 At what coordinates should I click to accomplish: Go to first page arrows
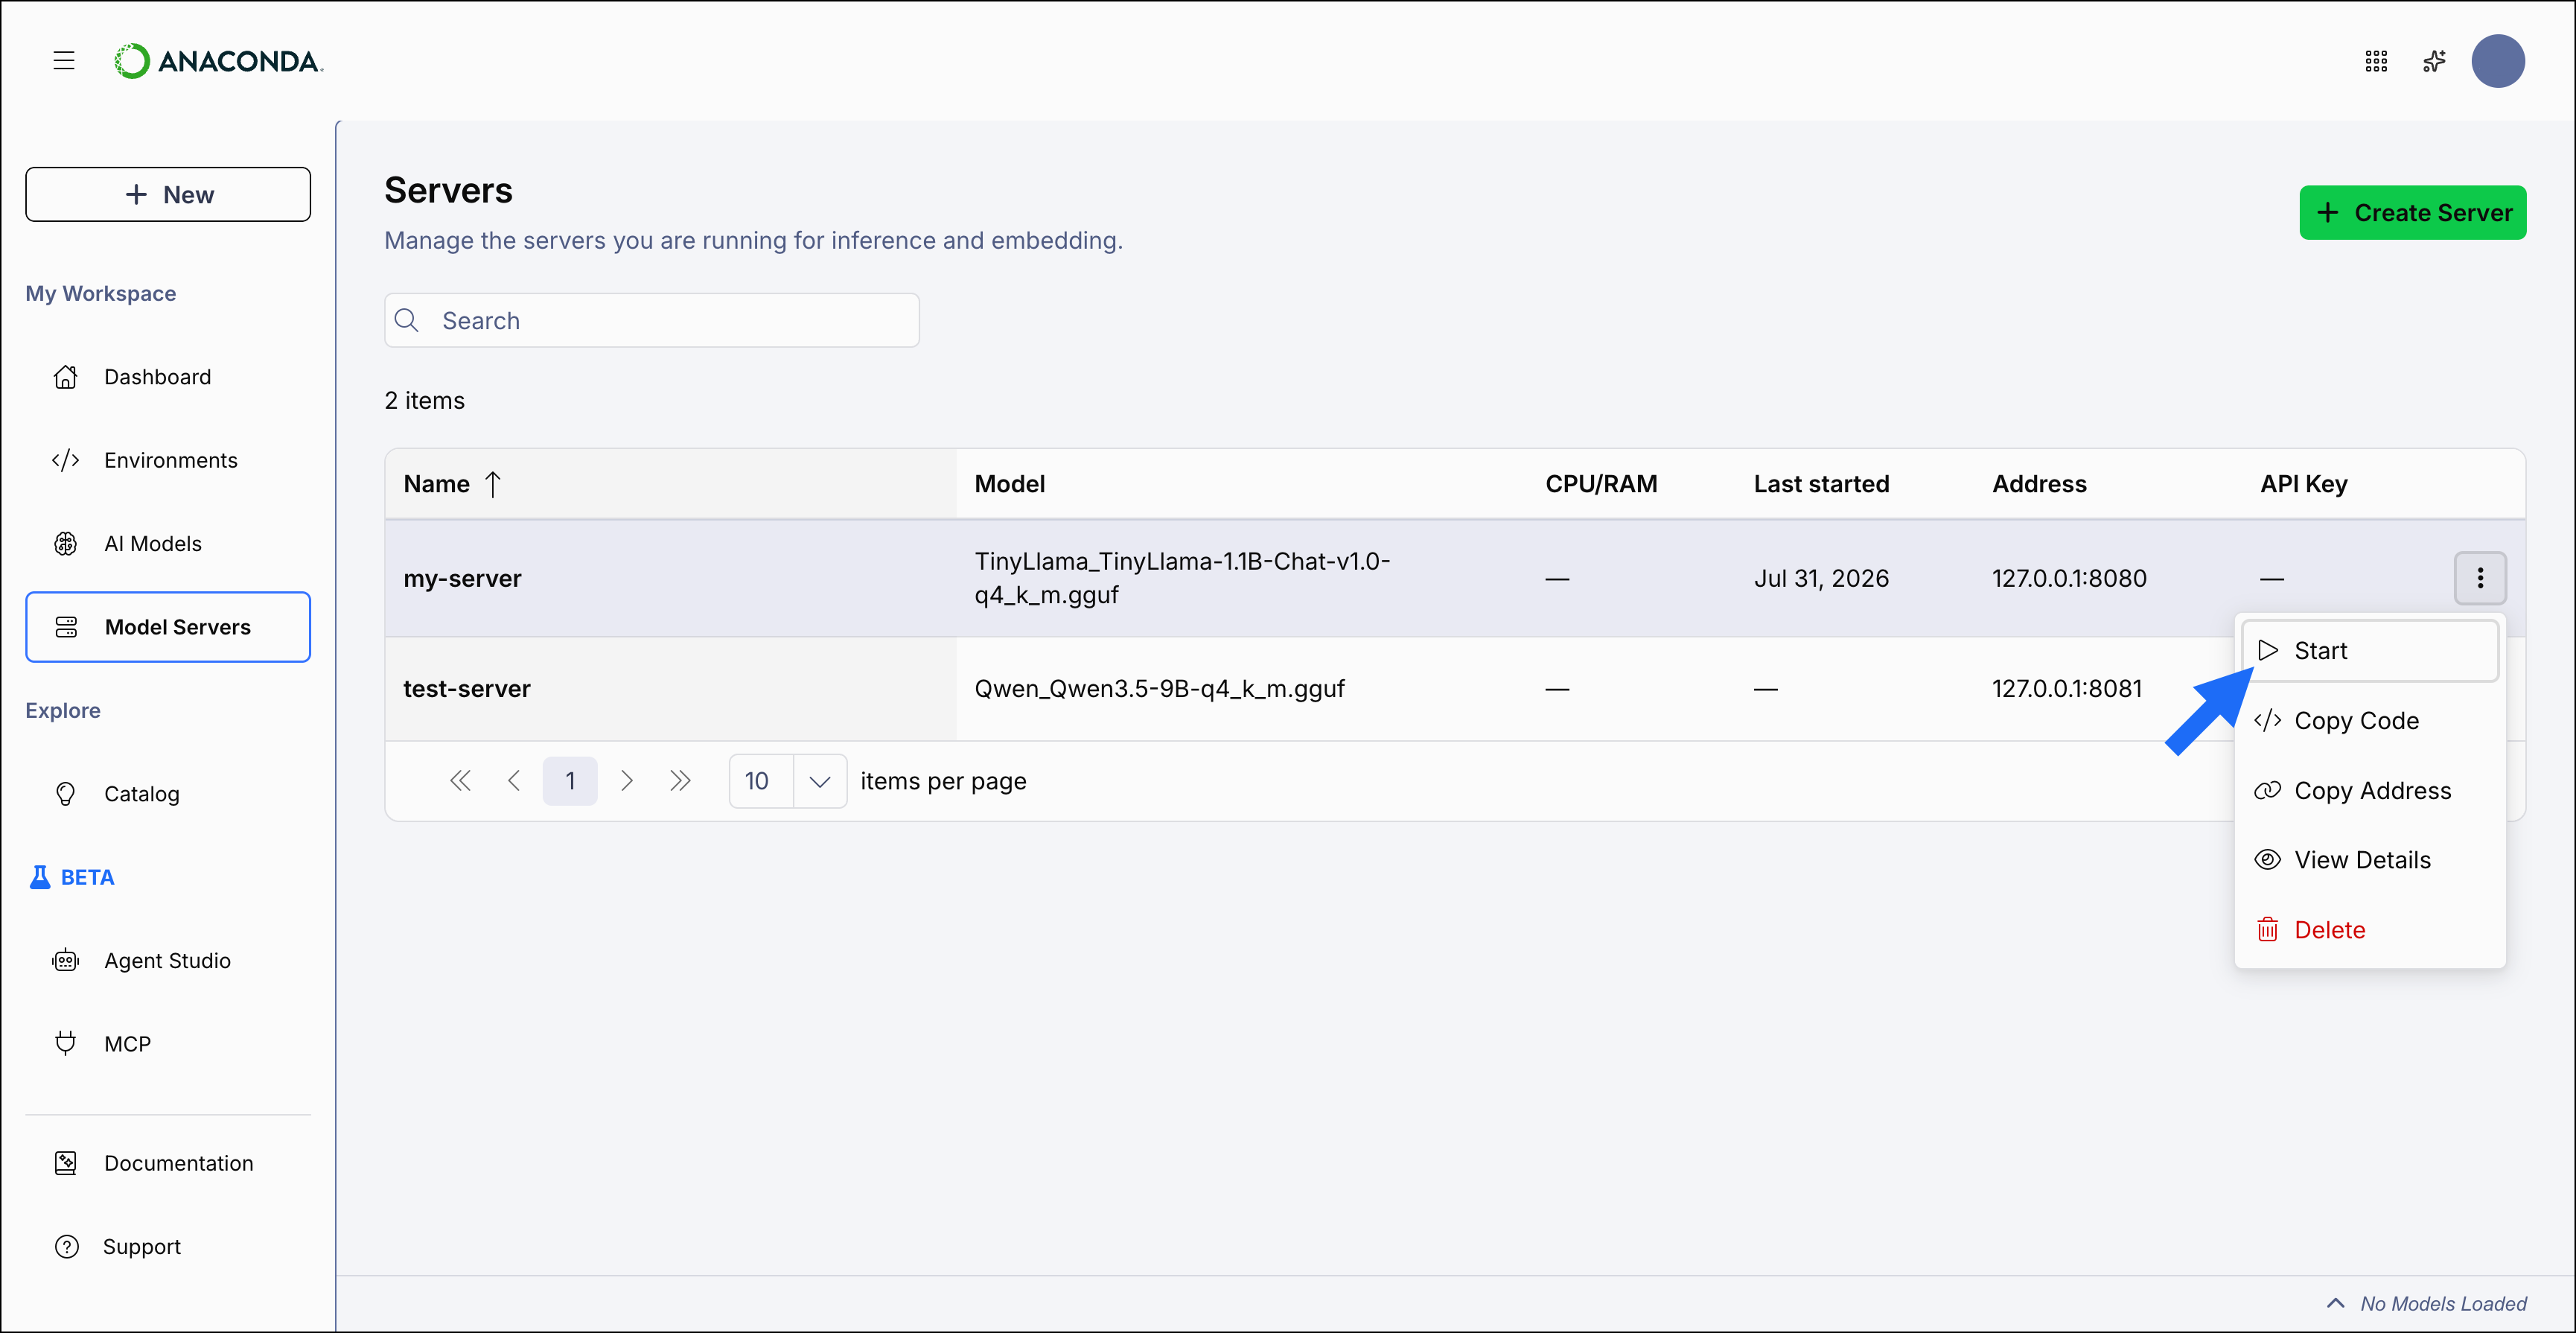(x=460, y=781)
